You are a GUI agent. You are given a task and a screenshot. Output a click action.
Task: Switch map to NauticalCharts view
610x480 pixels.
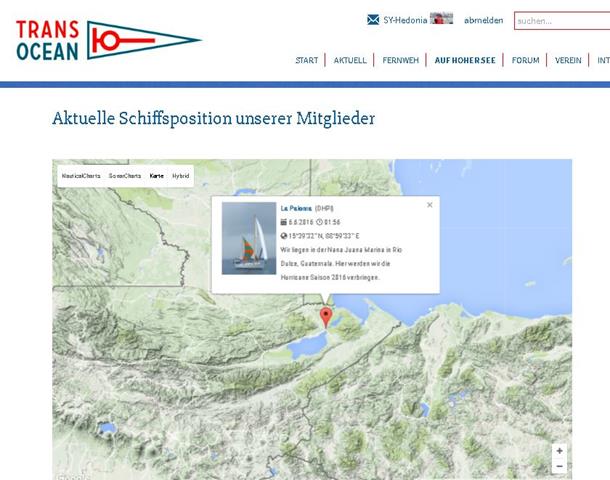(81, 176)
